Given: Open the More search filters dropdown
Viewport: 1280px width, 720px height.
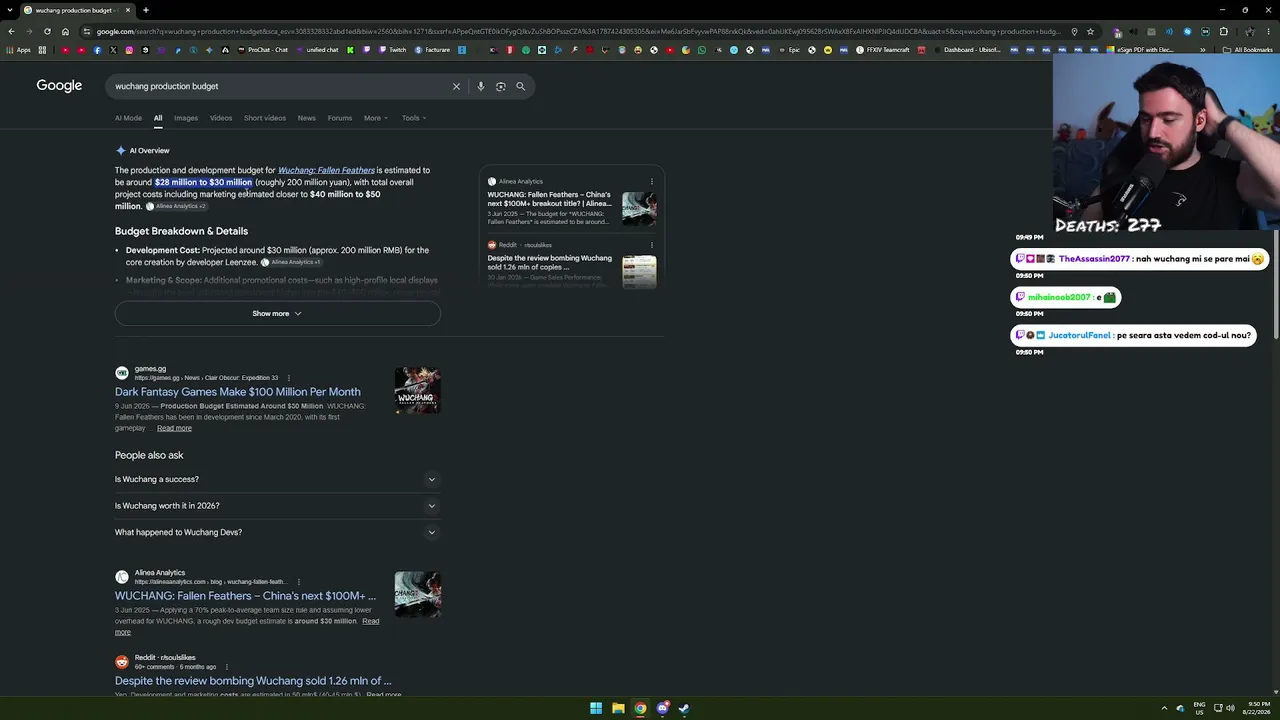Looking at the screenshot, I should click(375, 118).
